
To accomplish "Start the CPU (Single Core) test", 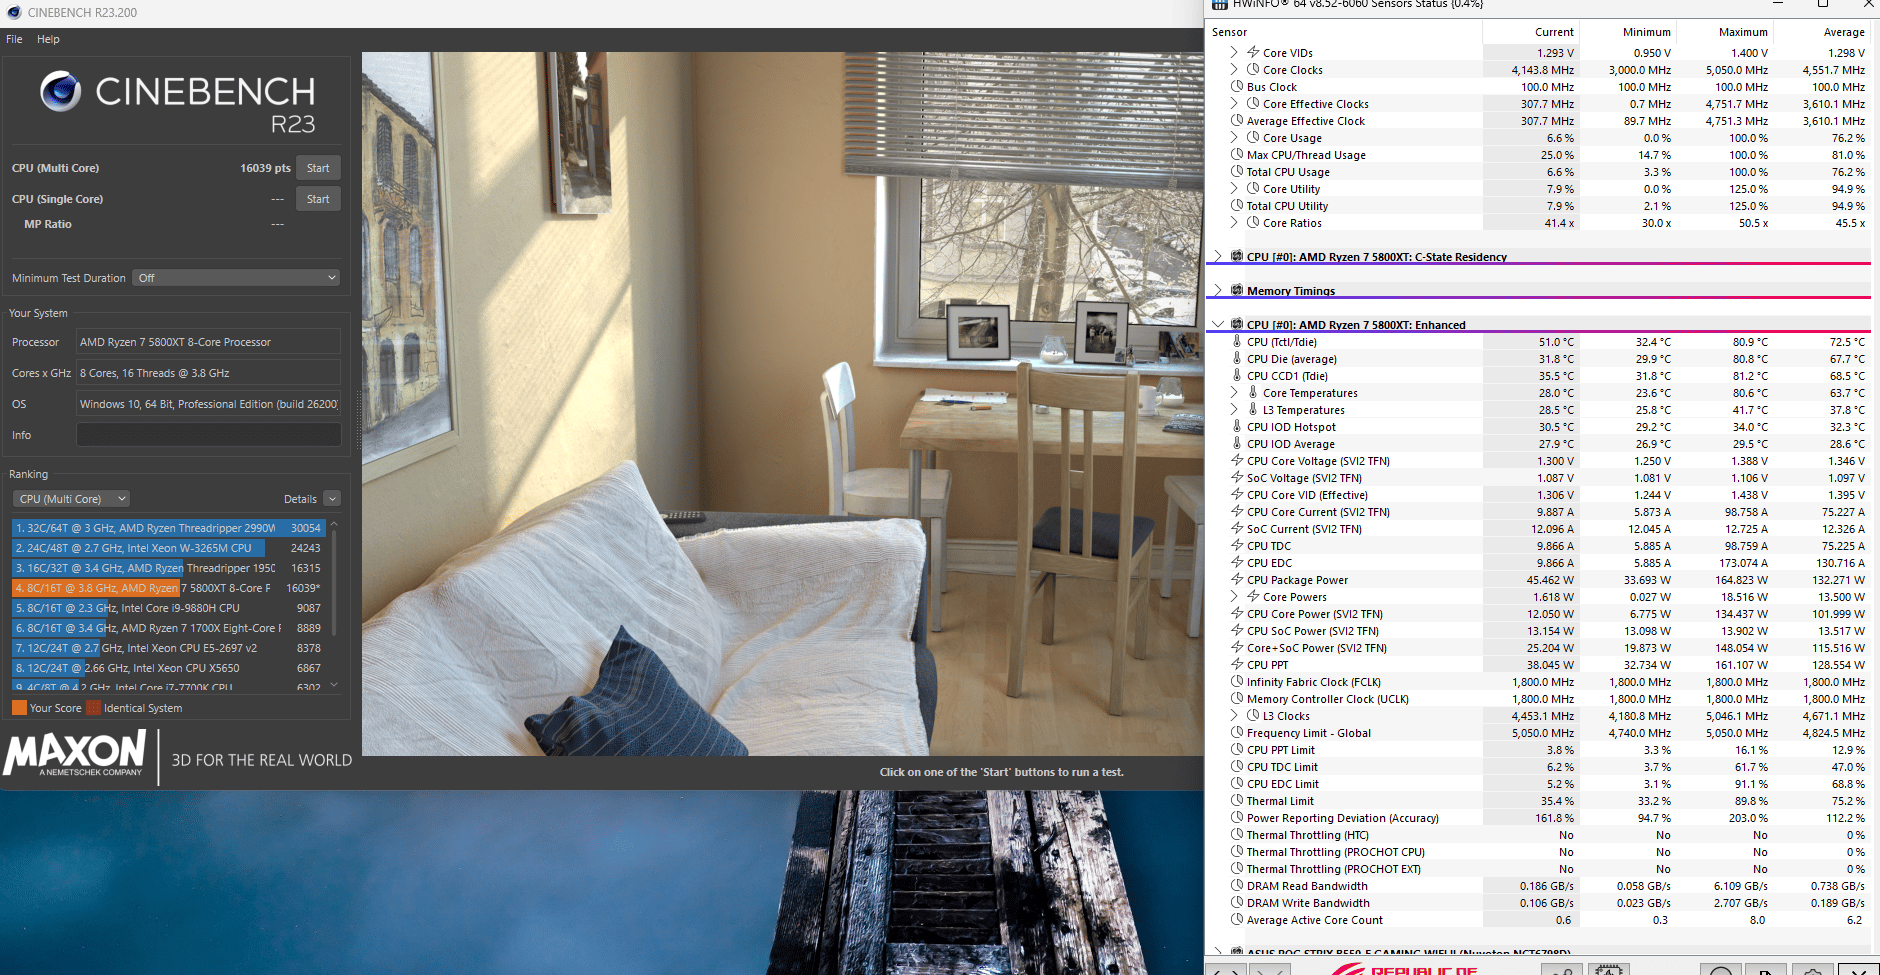I will pos(318,199).
